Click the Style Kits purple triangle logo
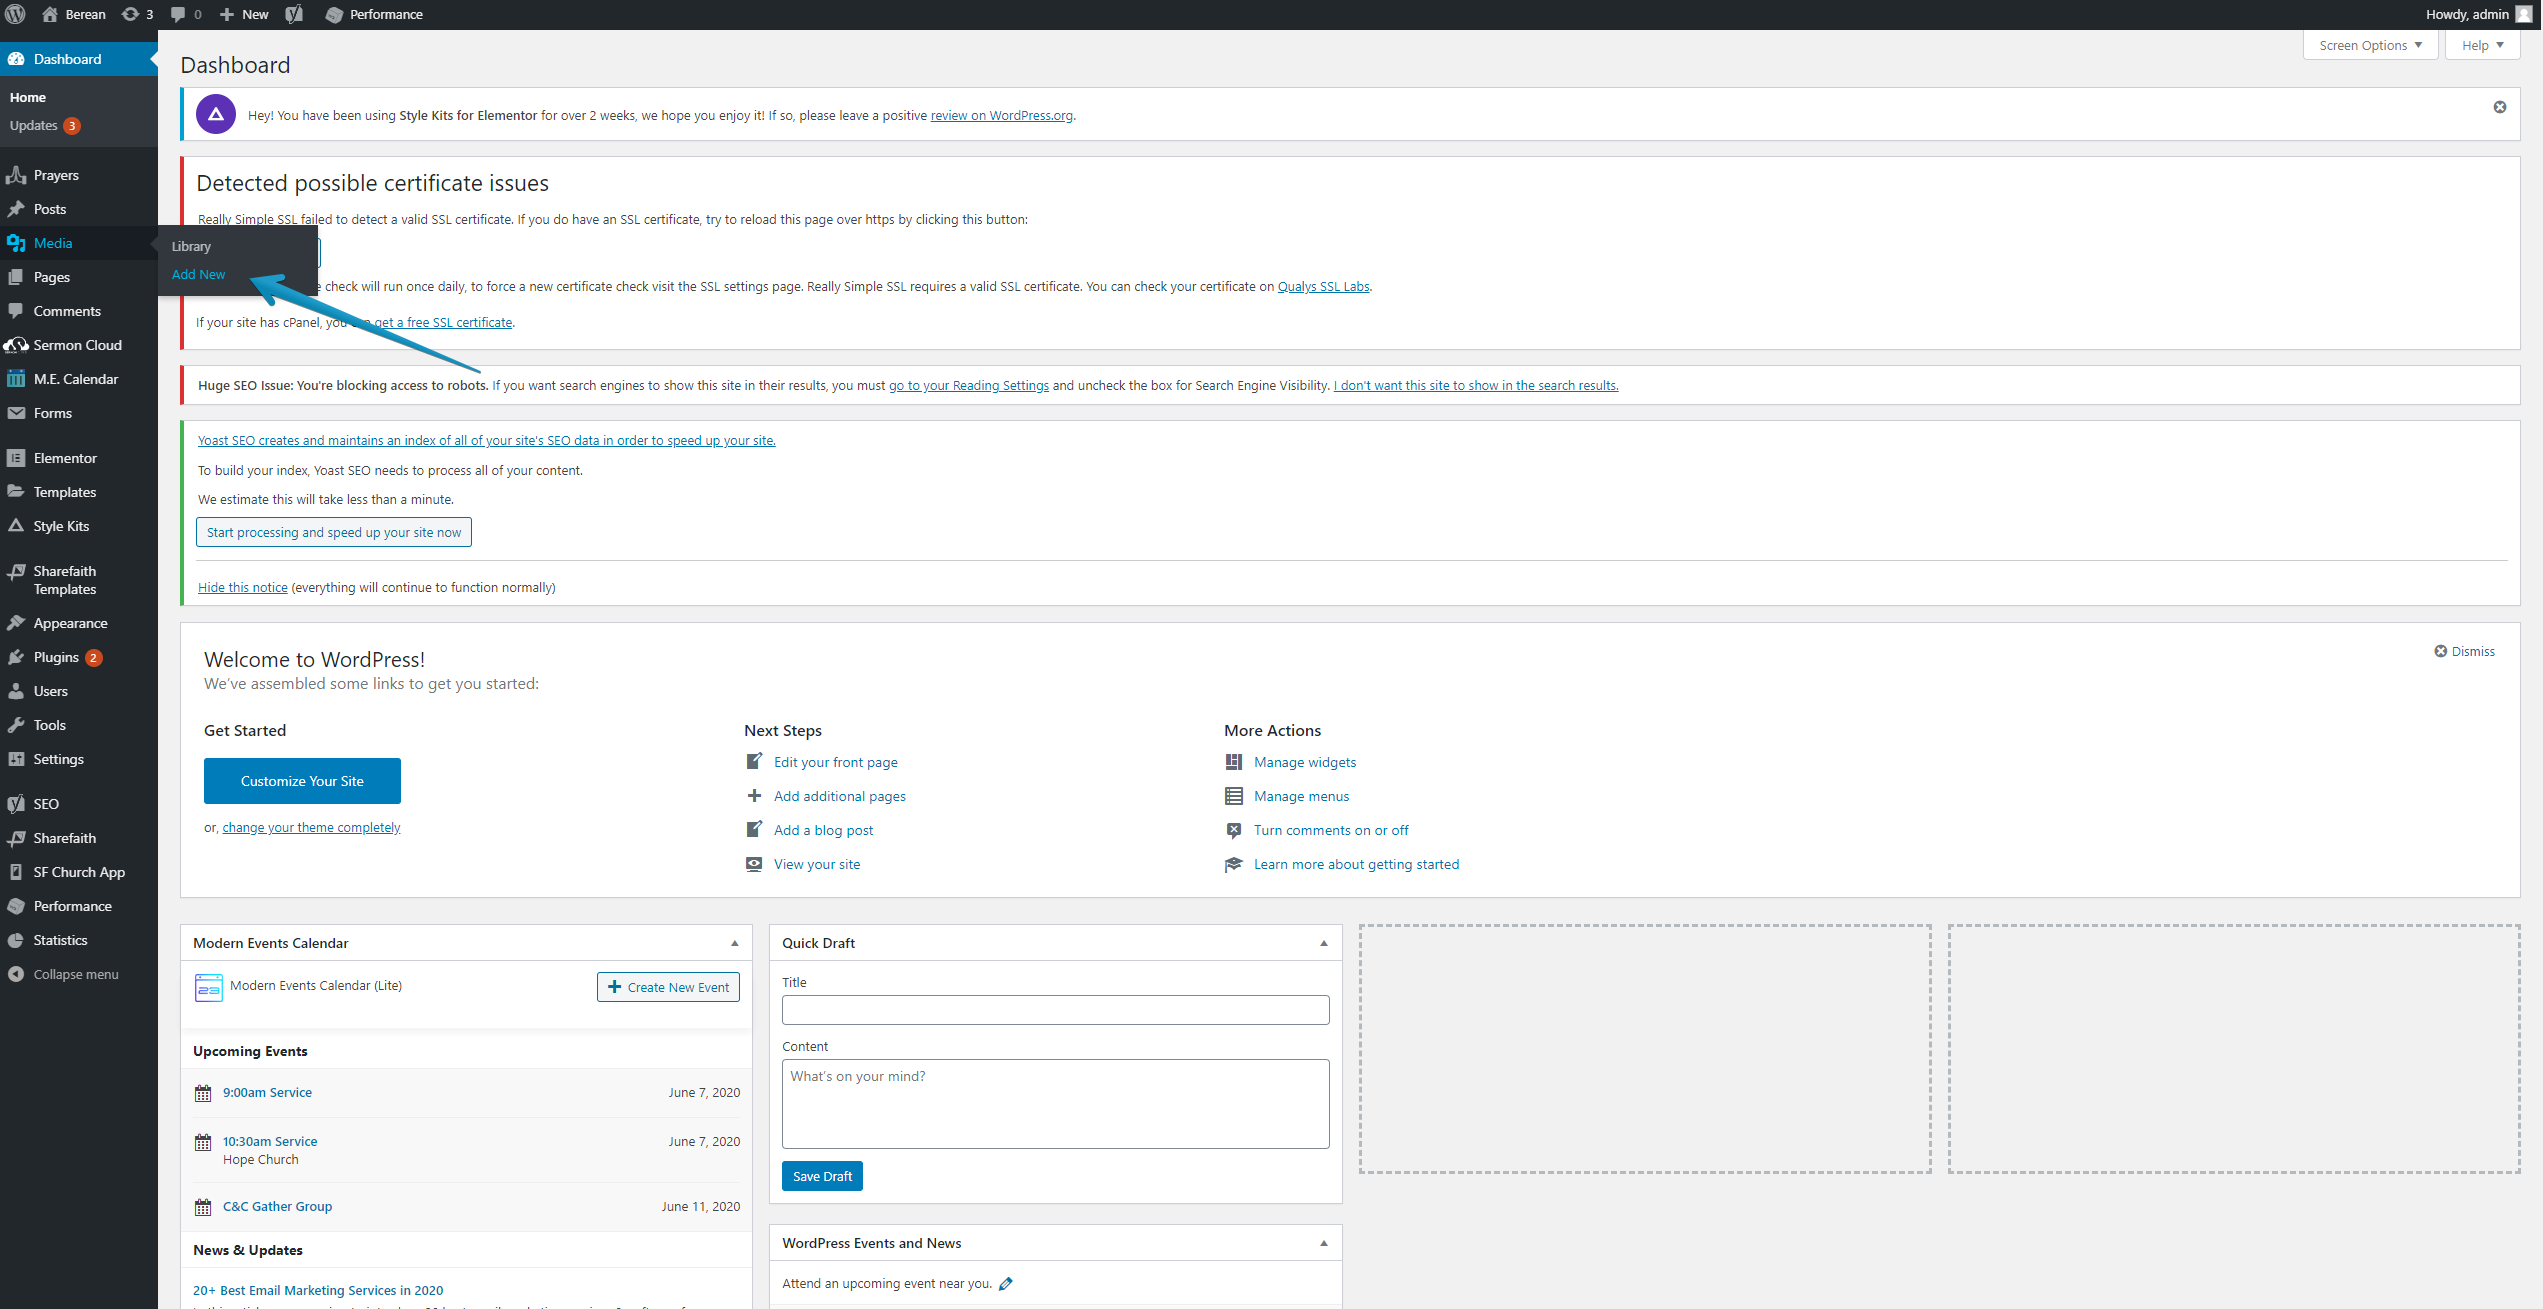 216,115
